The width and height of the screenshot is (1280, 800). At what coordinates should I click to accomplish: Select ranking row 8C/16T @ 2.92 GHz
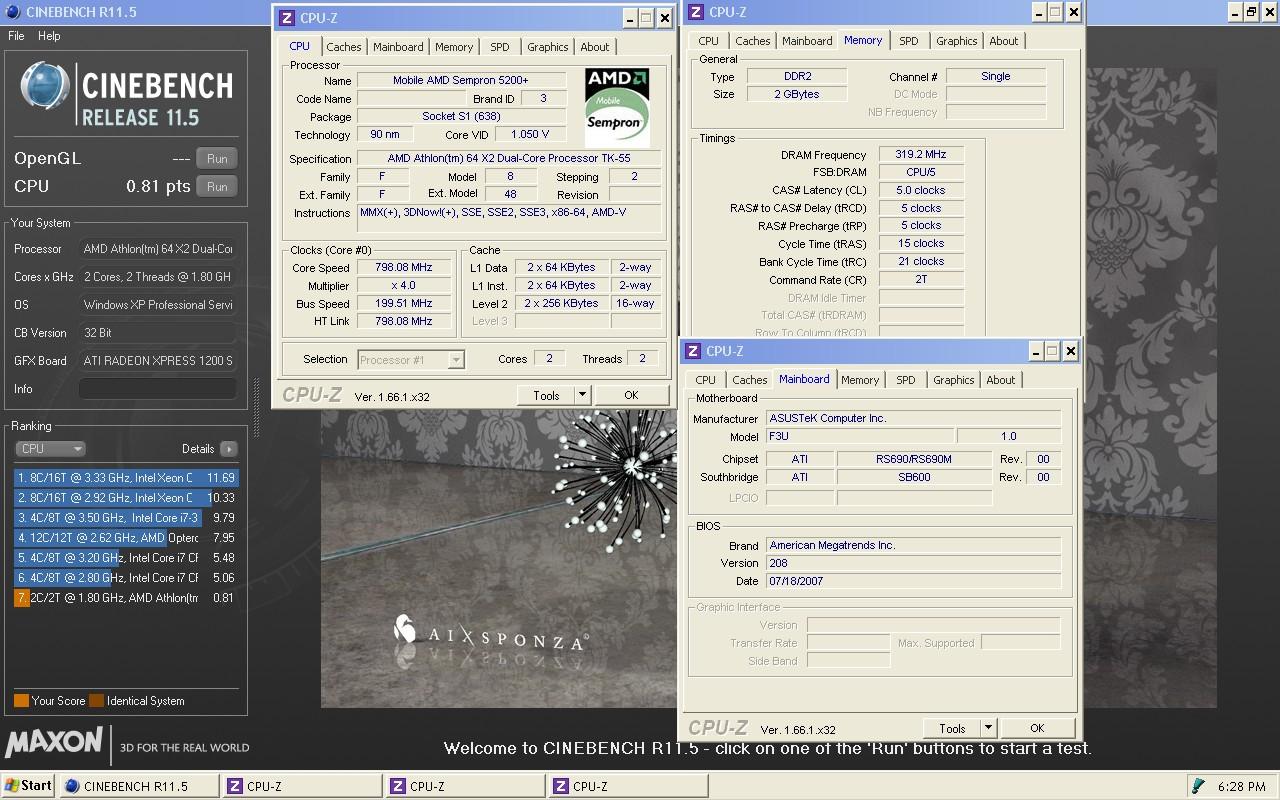[126, 498]
